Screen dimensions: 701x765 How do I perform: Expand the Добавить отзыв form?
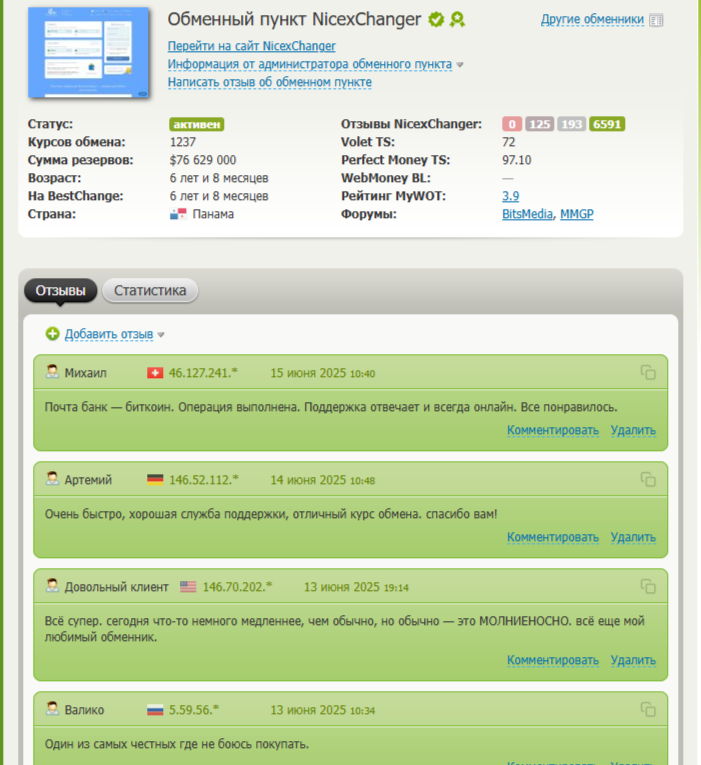tap(109, 334)
